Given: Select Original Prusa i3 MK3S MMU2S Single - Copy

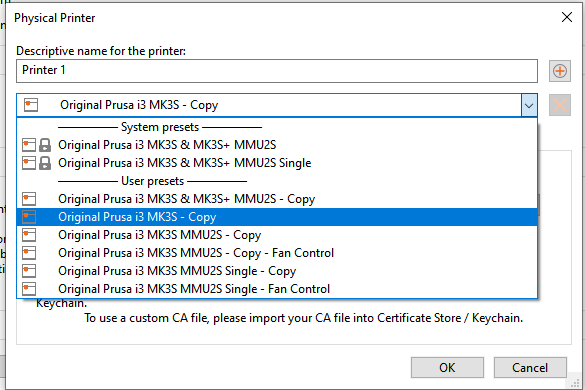Looking at the screenshot, I should click(x=277, y=271).
